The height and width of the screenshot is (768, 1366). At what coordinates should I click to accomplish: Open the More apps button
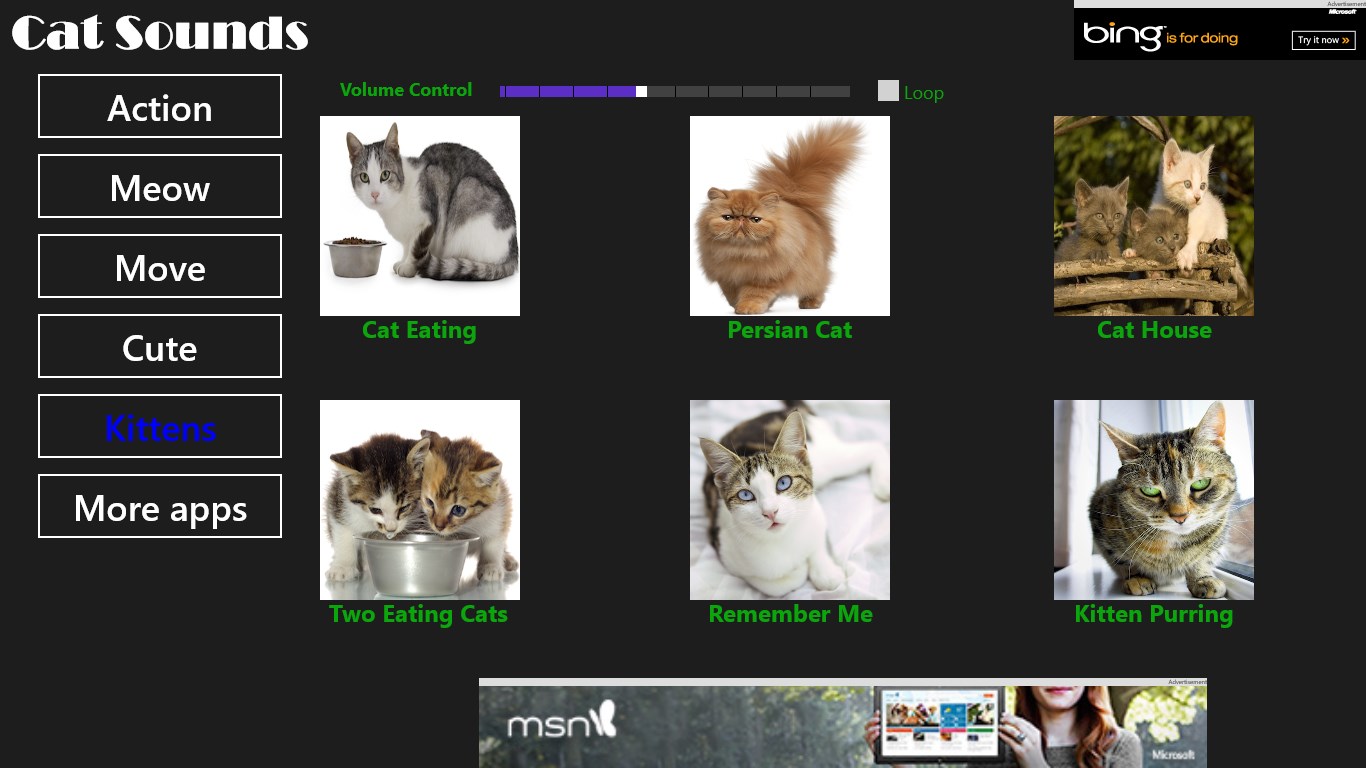[160, 506]
